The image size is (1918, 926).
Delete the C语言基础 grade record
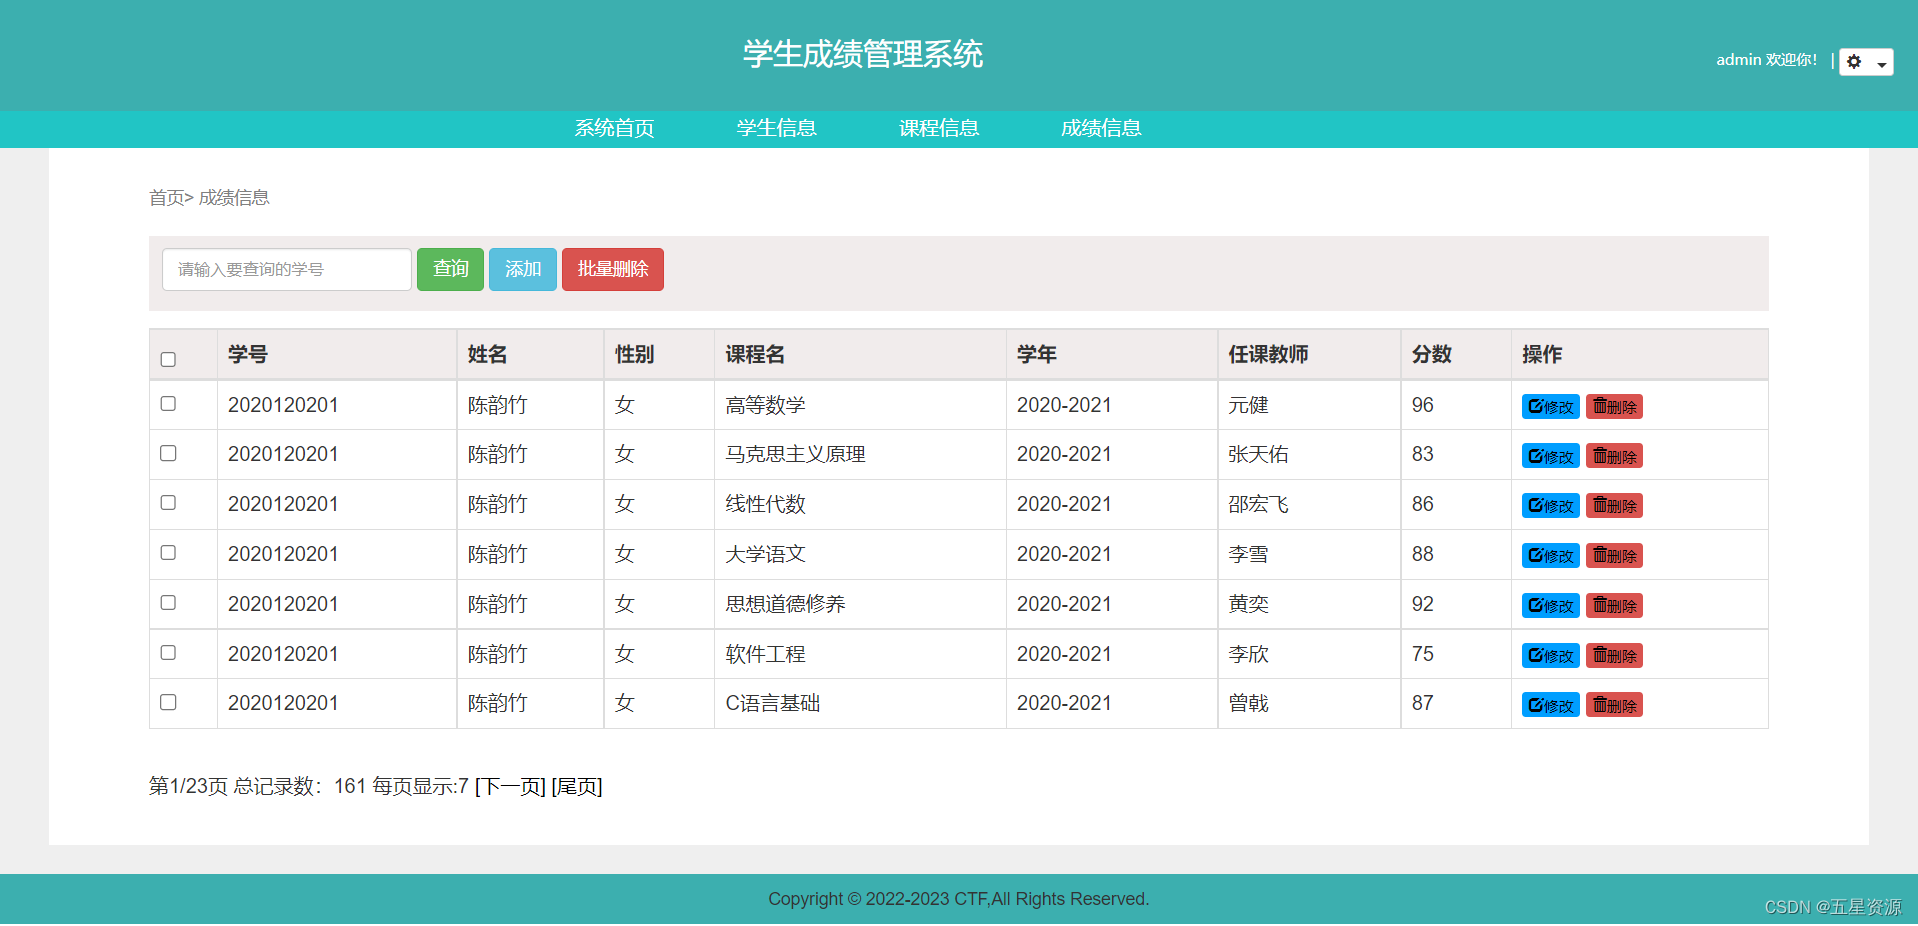pyautogui.click(x=1614, y=705)
